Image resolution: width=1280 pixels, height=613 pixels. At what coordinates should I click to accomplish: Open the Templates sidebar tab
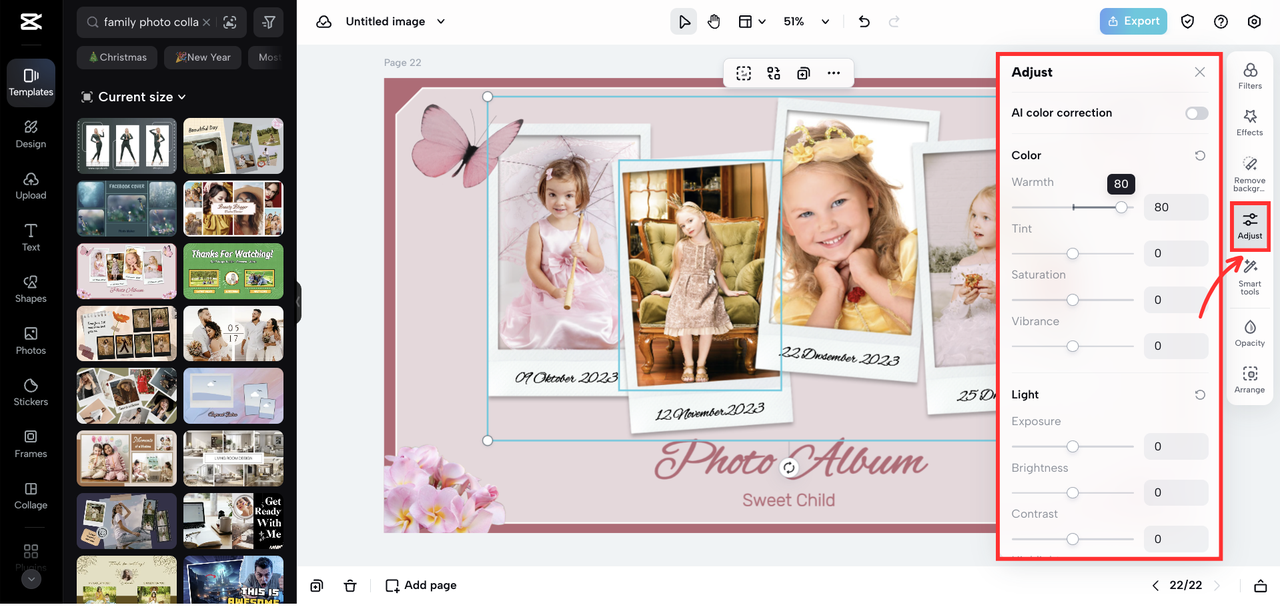click(x=31, y=82)
